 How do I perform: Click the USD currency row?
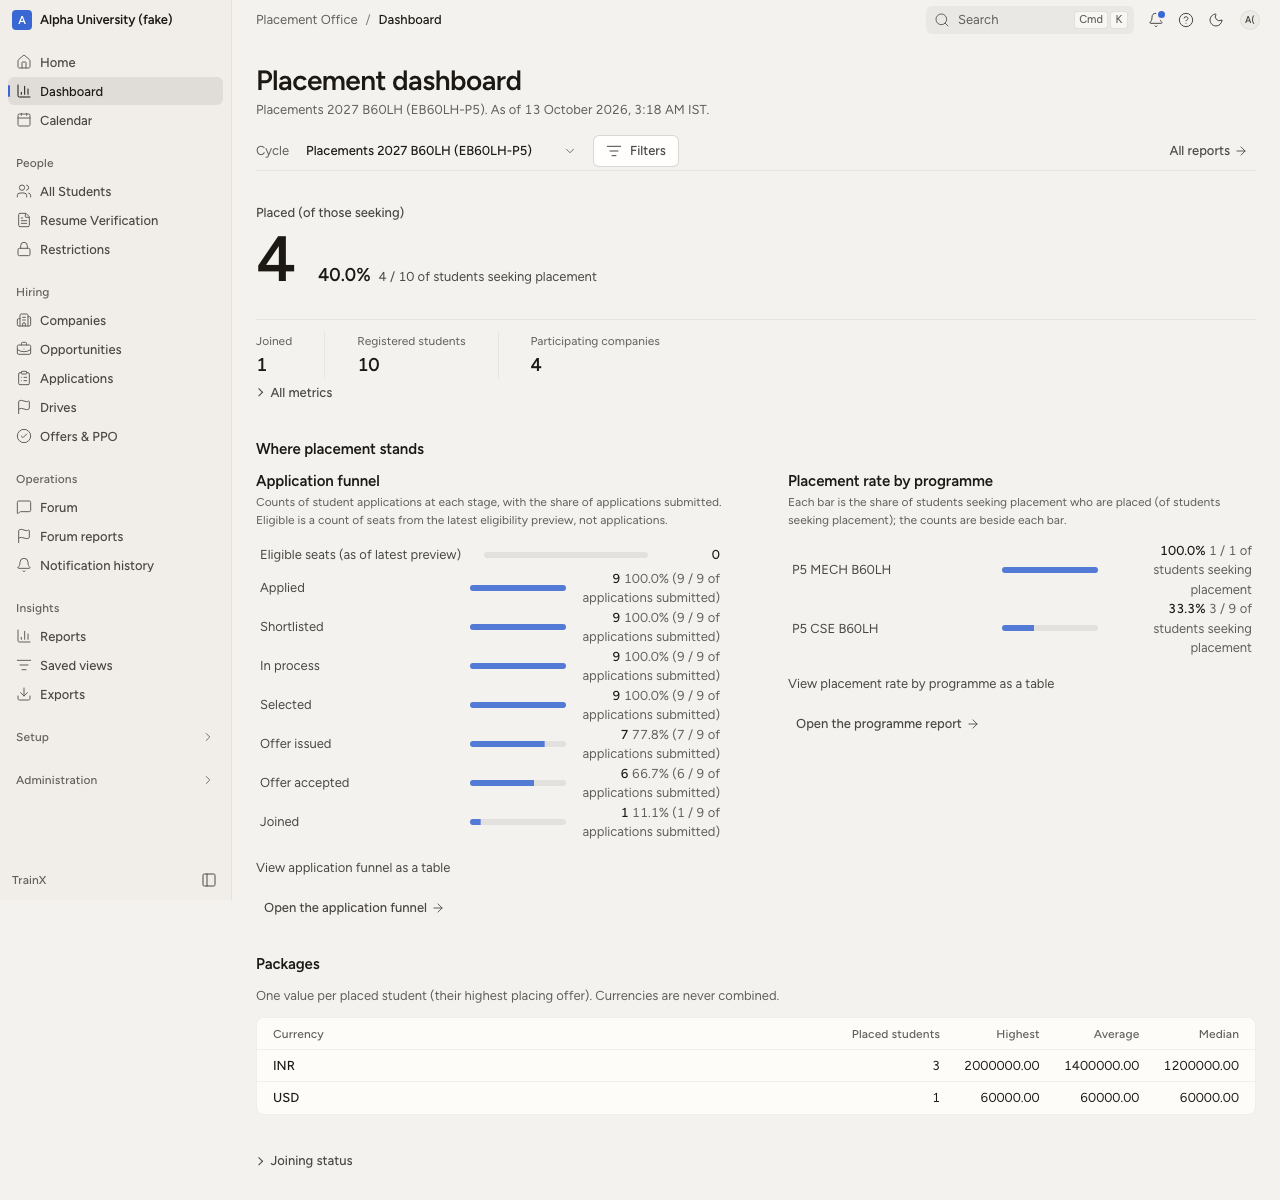point(756,1098)
